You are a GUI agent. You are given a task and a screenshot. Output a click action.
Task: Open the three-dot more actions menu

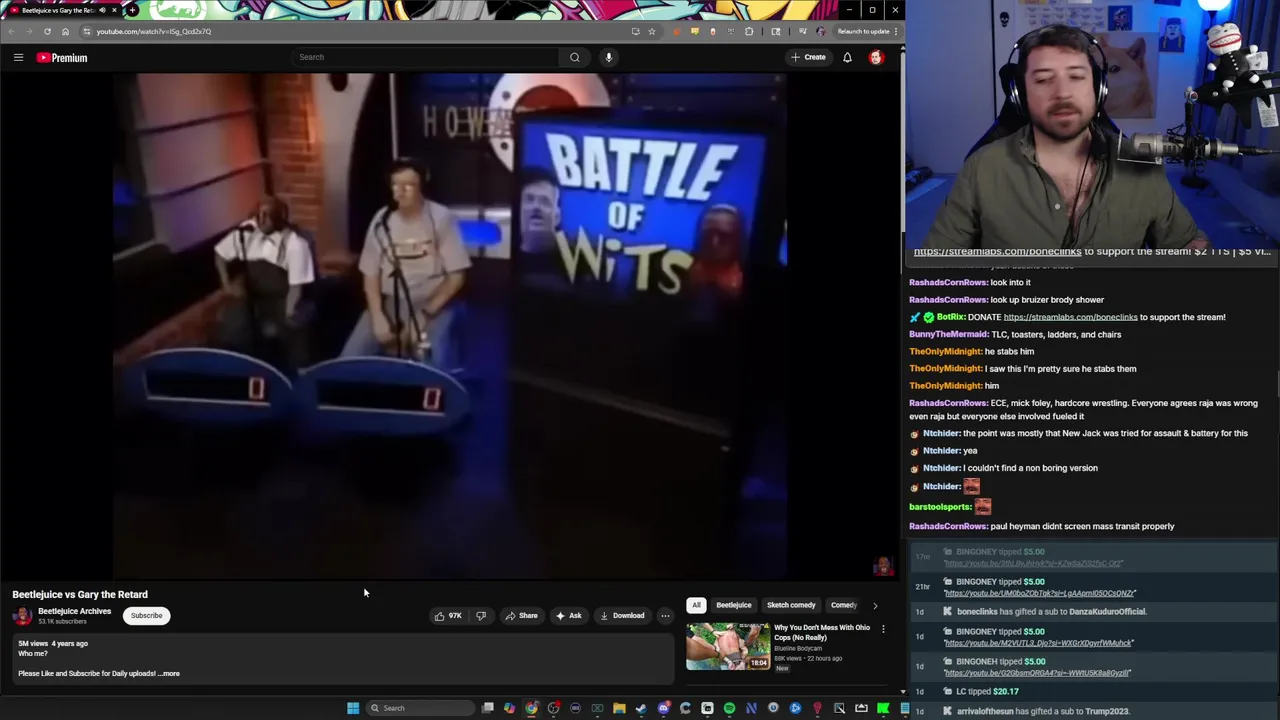[x=665, y=616]
